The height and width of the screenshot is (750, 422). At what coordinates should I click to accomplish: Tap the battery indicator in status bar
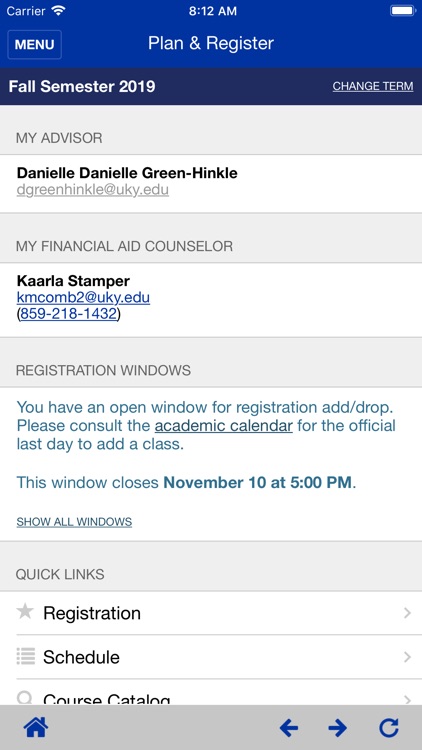(402, 11)
